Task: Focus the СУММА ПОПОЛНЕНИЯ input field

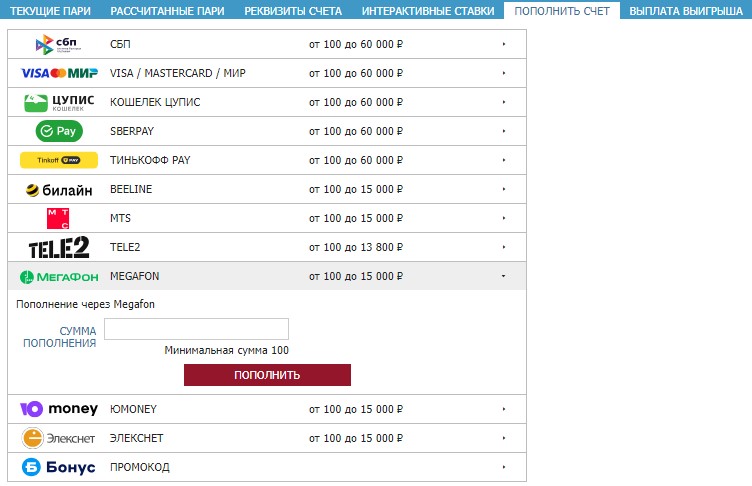Action: point(197,329)
